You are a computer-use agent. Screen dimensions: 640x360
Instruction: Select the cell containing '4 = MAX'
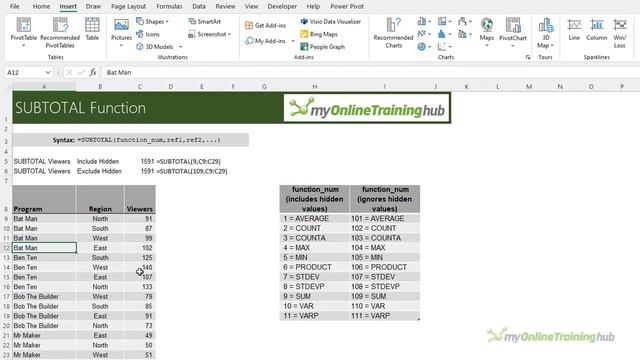coord(314,248)
